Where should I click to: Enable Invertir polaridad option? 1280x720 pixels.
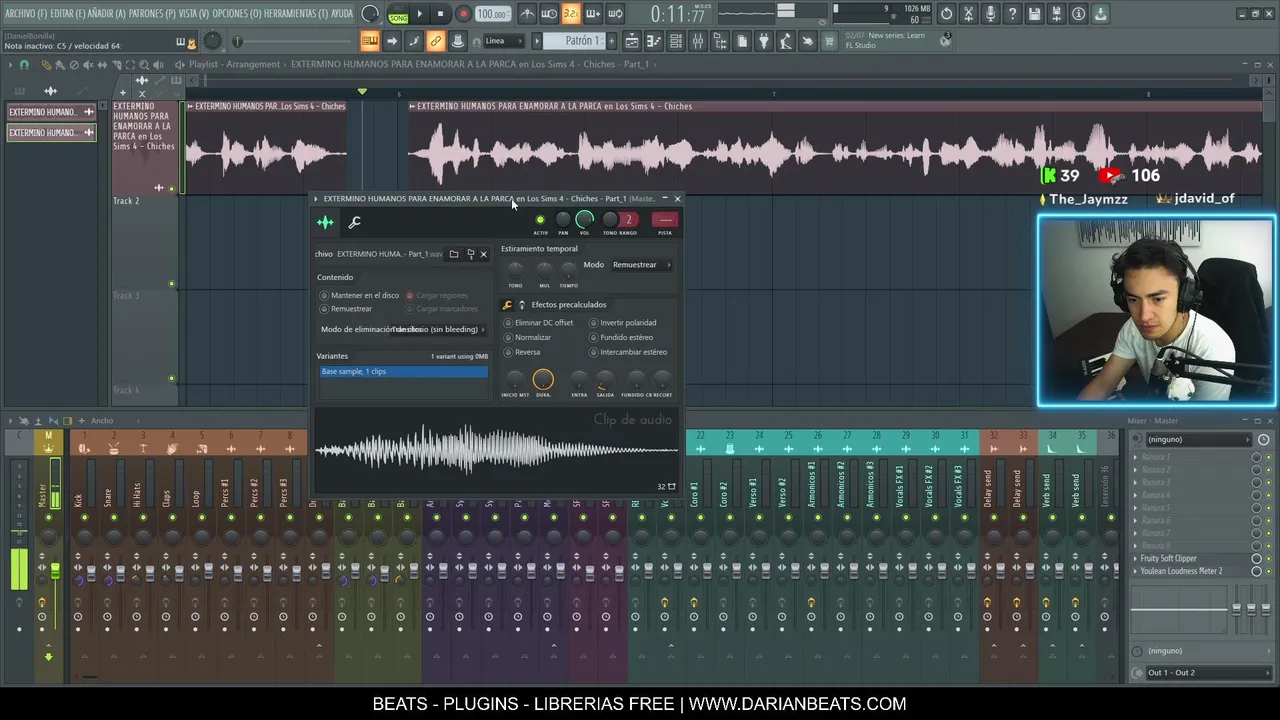click(623, 323)
